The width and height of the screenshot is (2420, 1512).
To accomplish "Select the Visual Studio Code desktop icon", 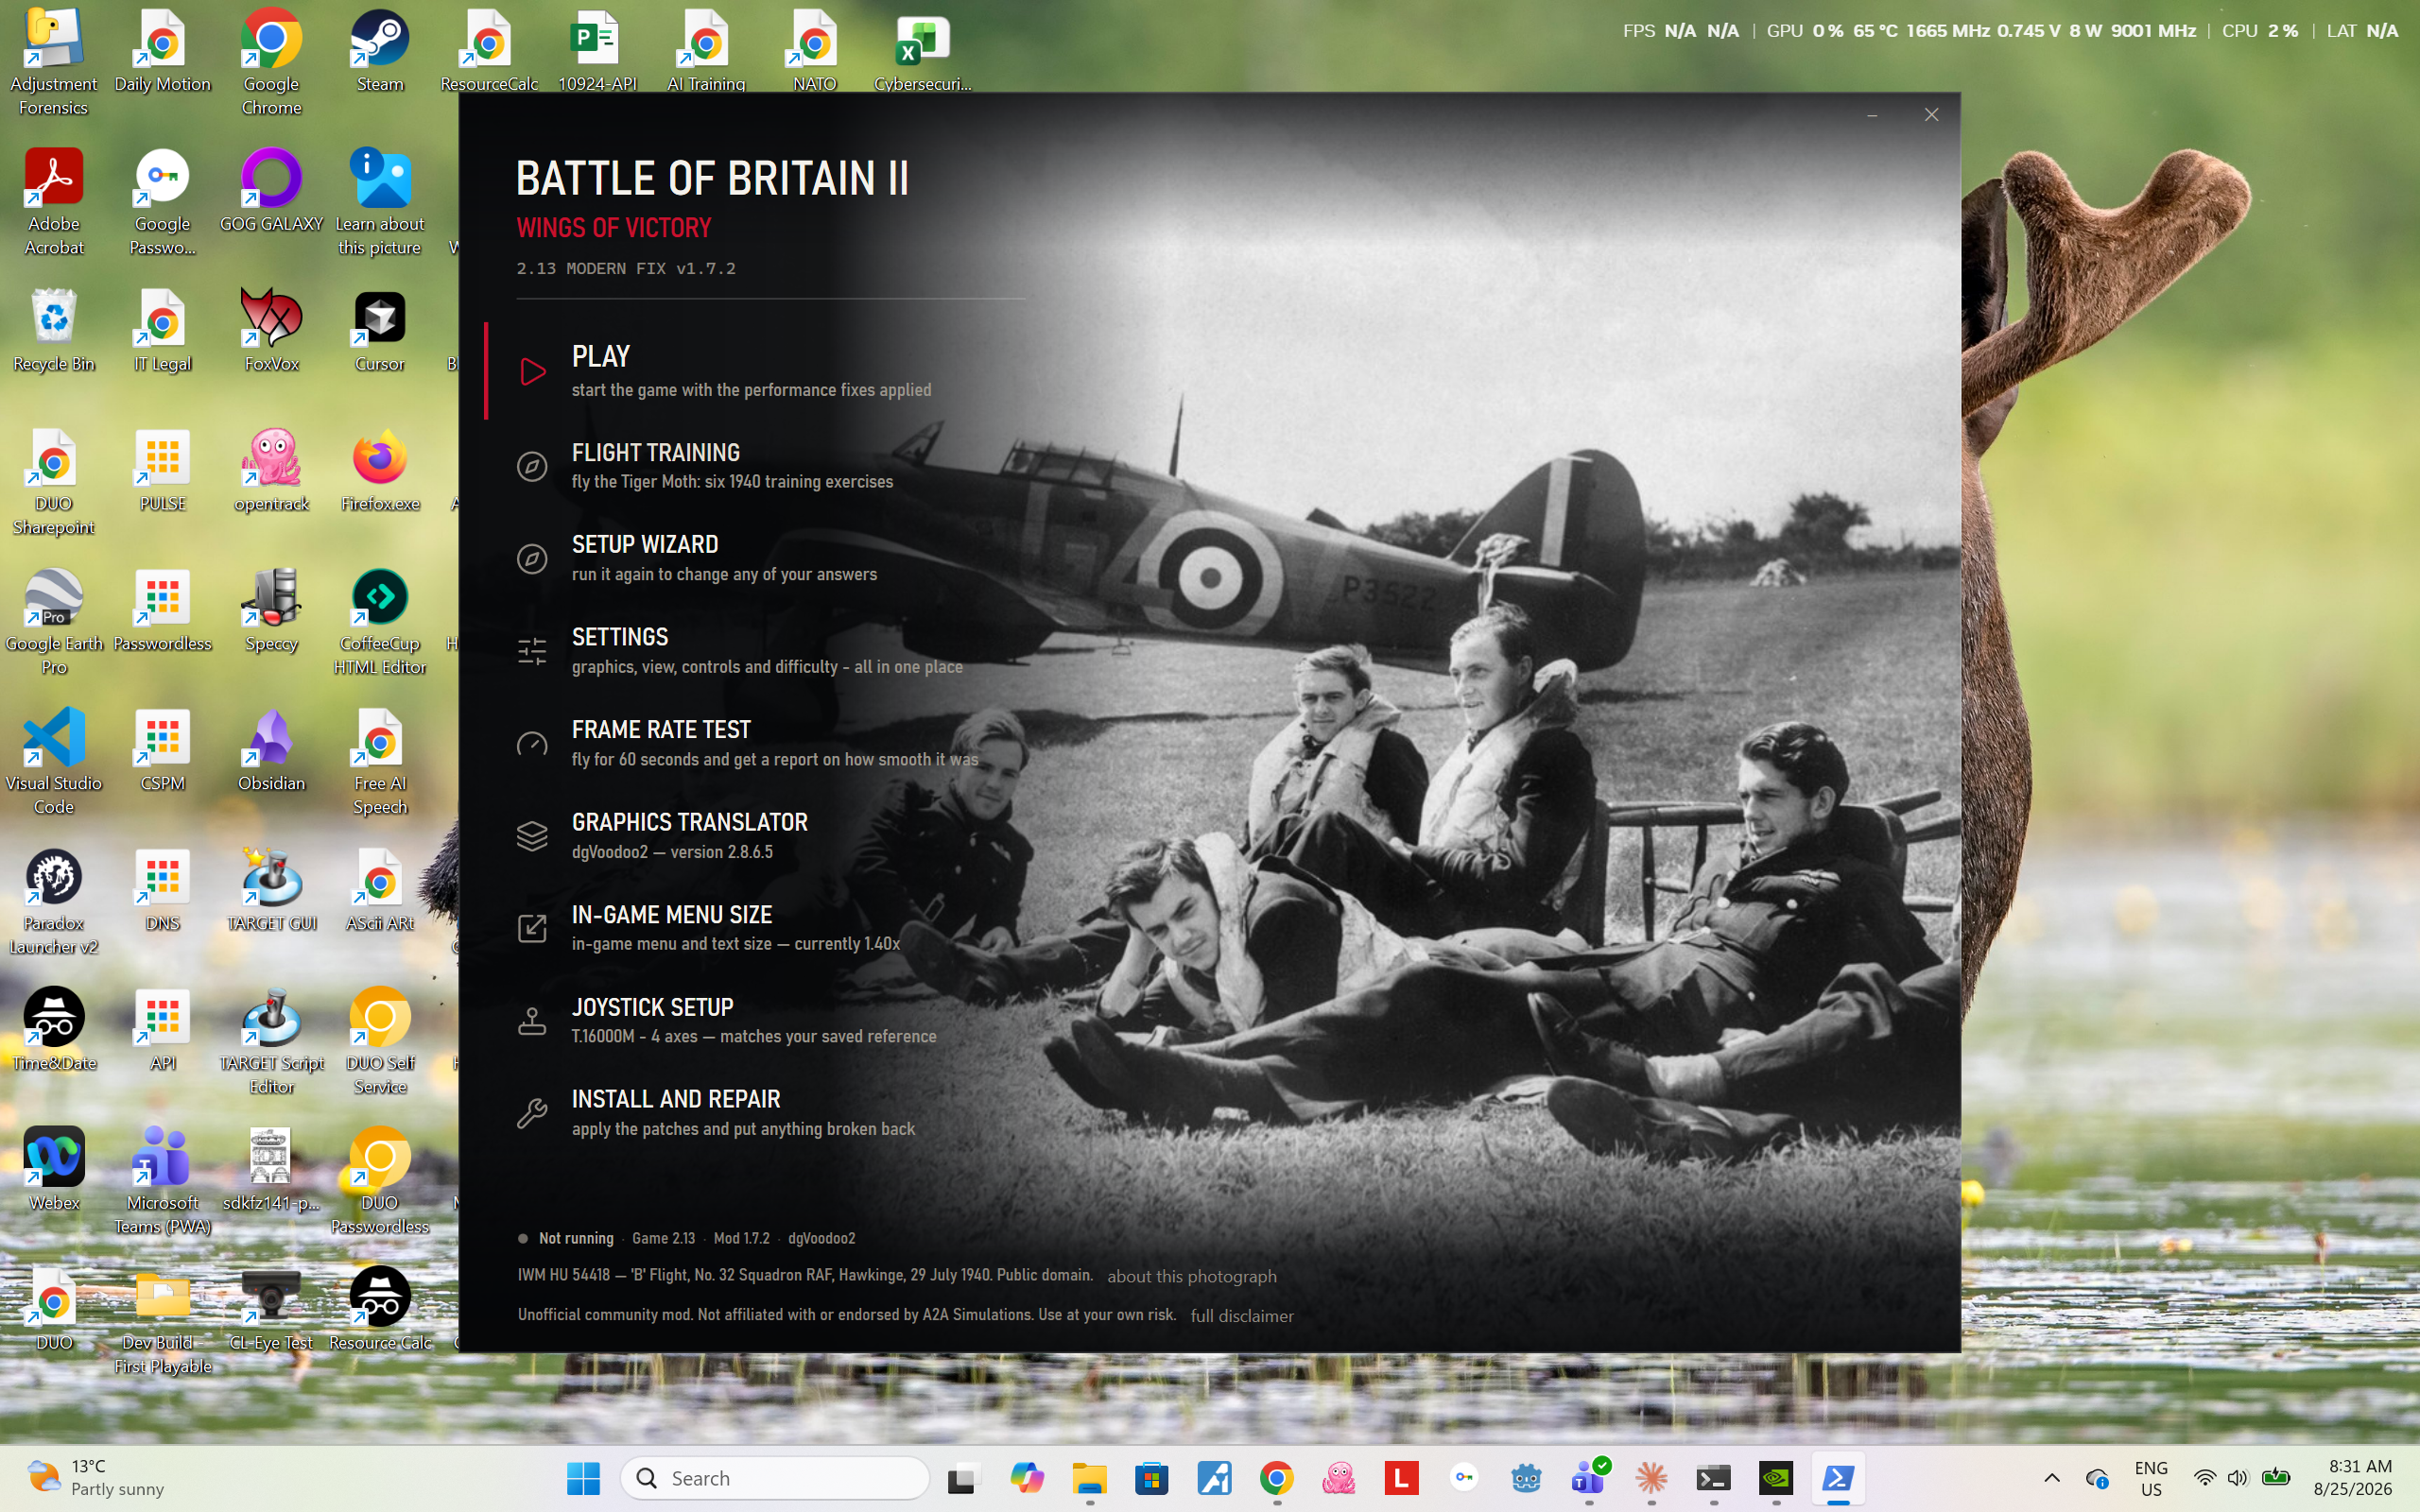I will [x=54, y=763].
